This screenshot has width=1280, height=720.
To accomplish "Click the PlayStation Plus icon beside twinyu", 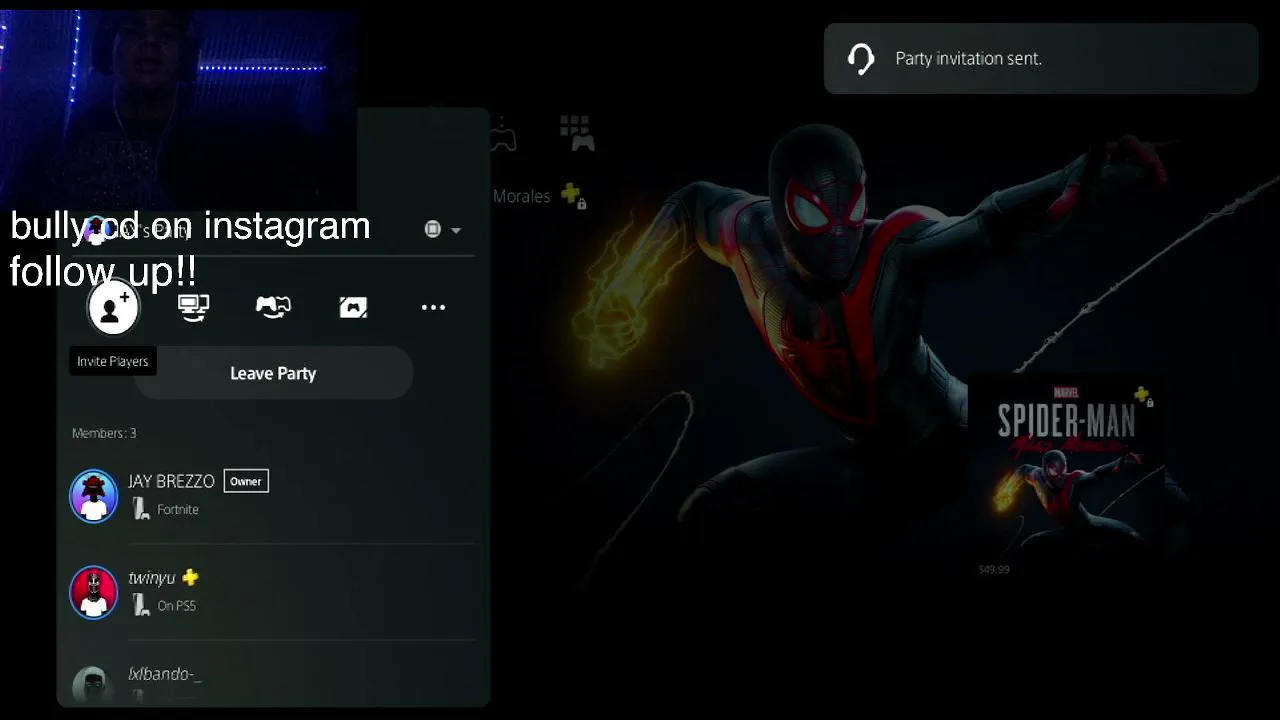I will 190,577.
